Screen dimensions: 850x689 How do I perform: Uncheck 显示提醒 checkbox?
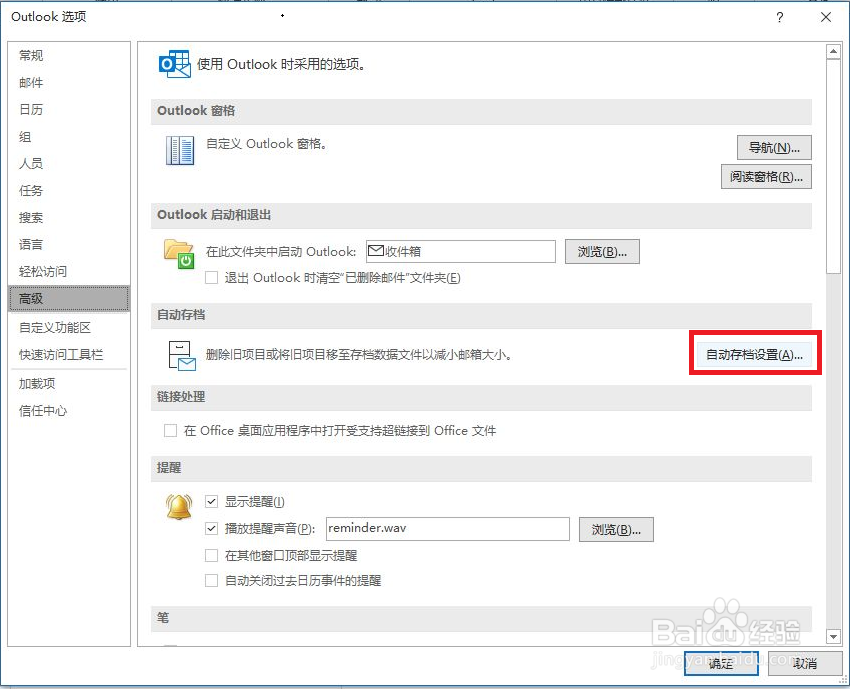[211, 501]
